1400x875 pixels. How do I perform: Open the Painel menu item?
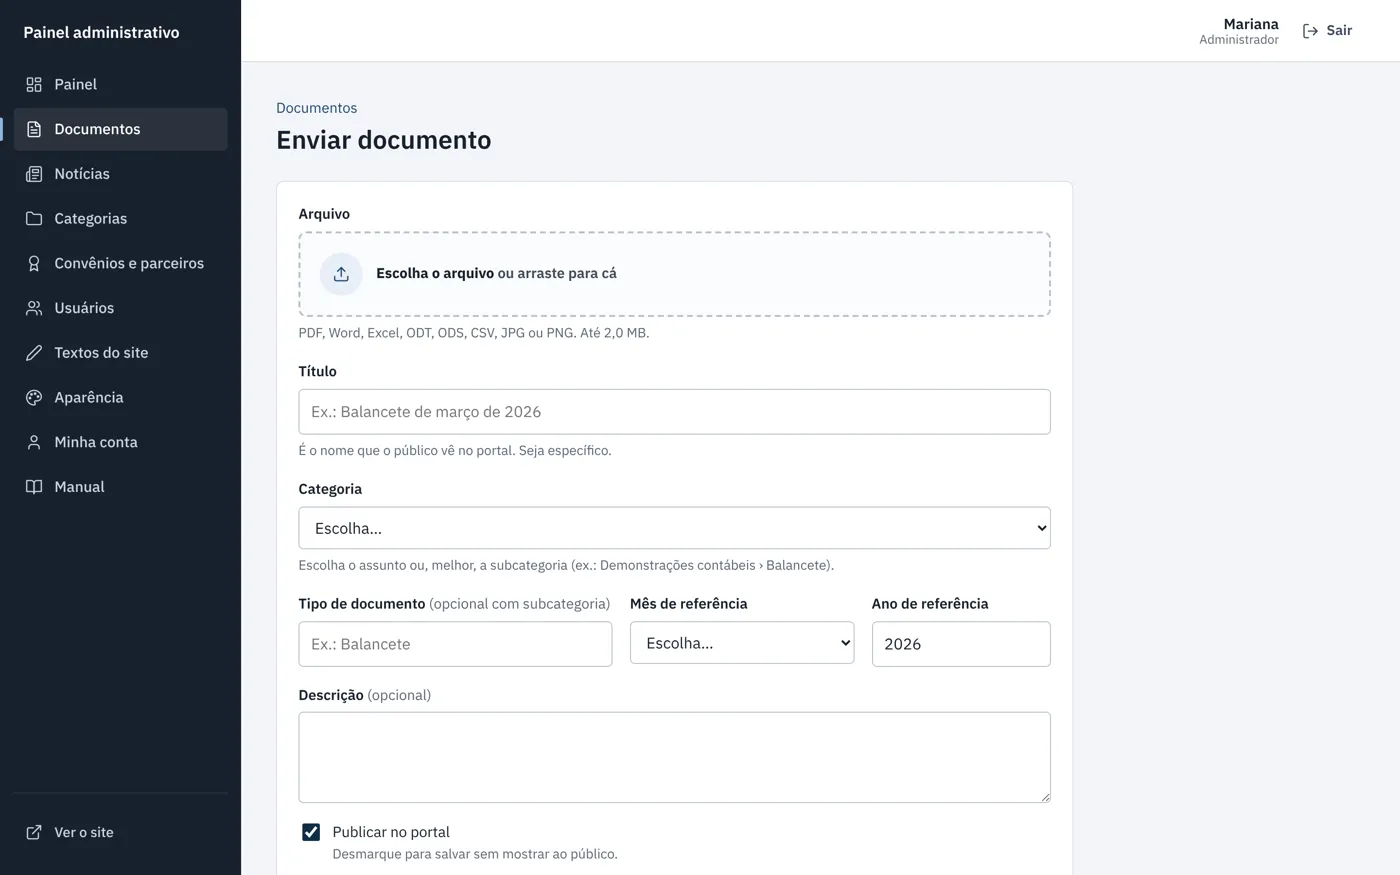[x=121, y=85]
